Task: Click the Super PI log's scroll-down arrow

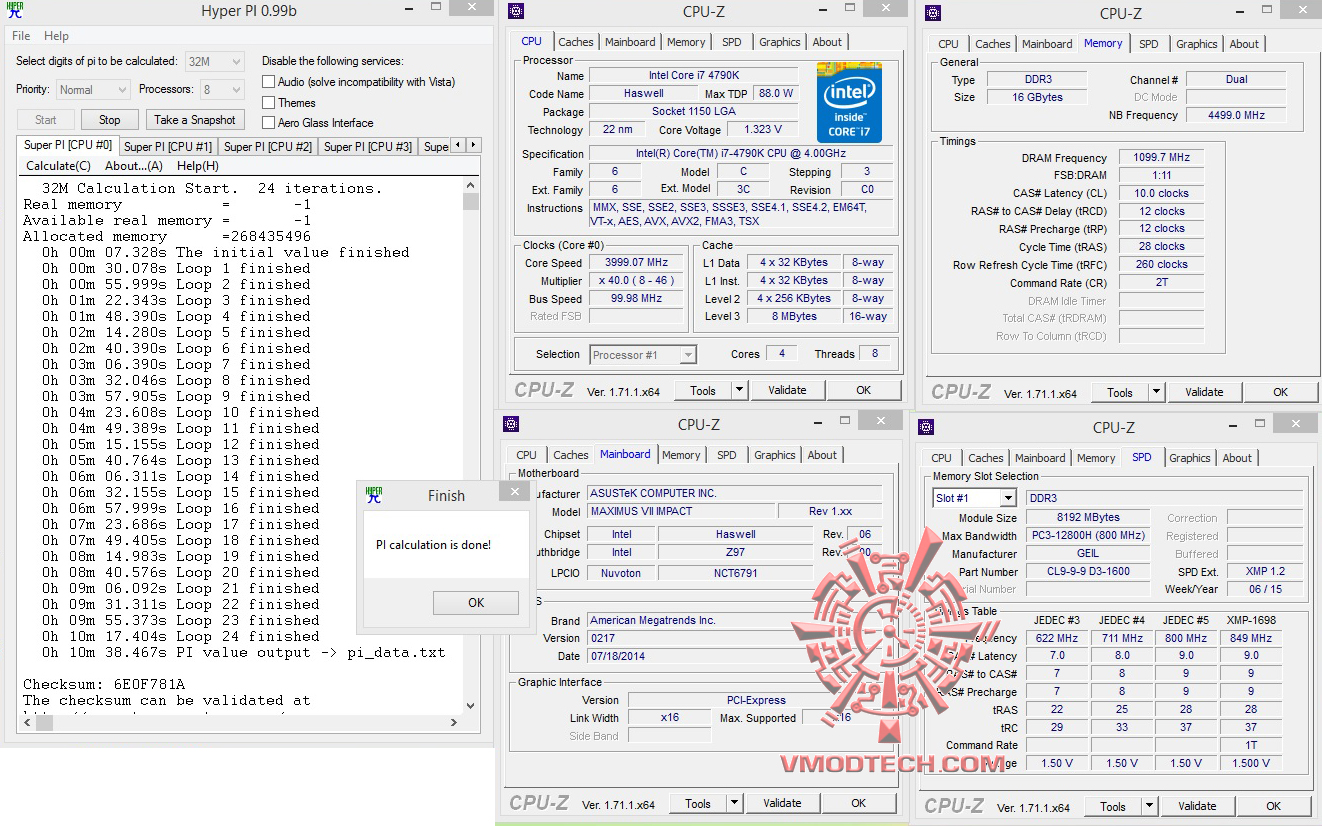Action: (471, 705)
